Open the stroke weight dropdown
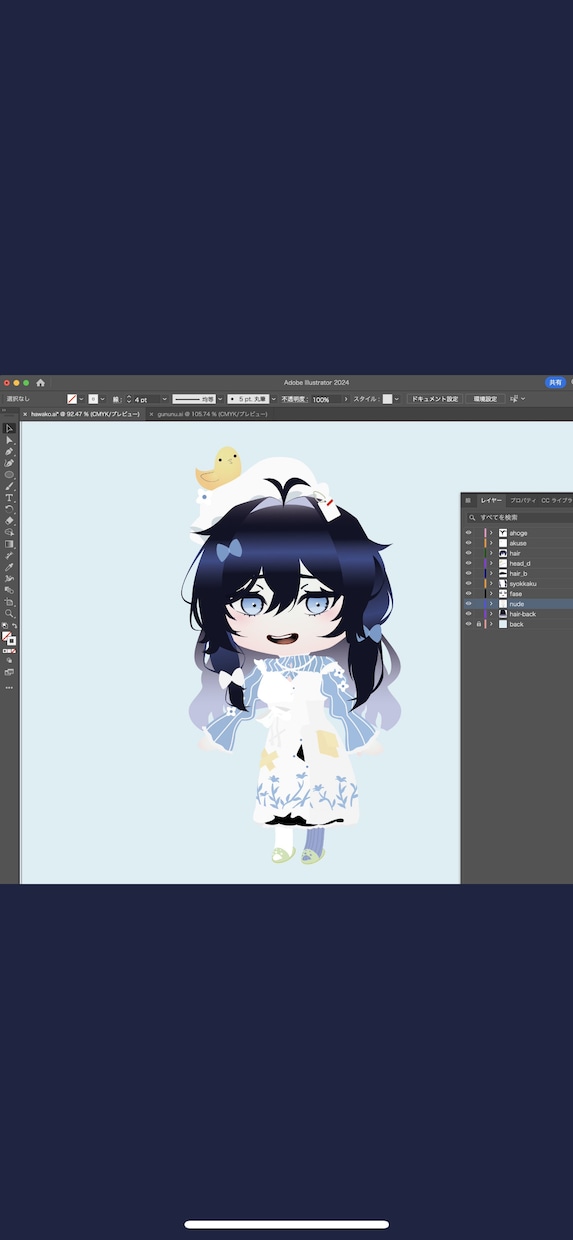Image resolution: width=573 pixels, height=1240 pixels. tap(164, 399)
